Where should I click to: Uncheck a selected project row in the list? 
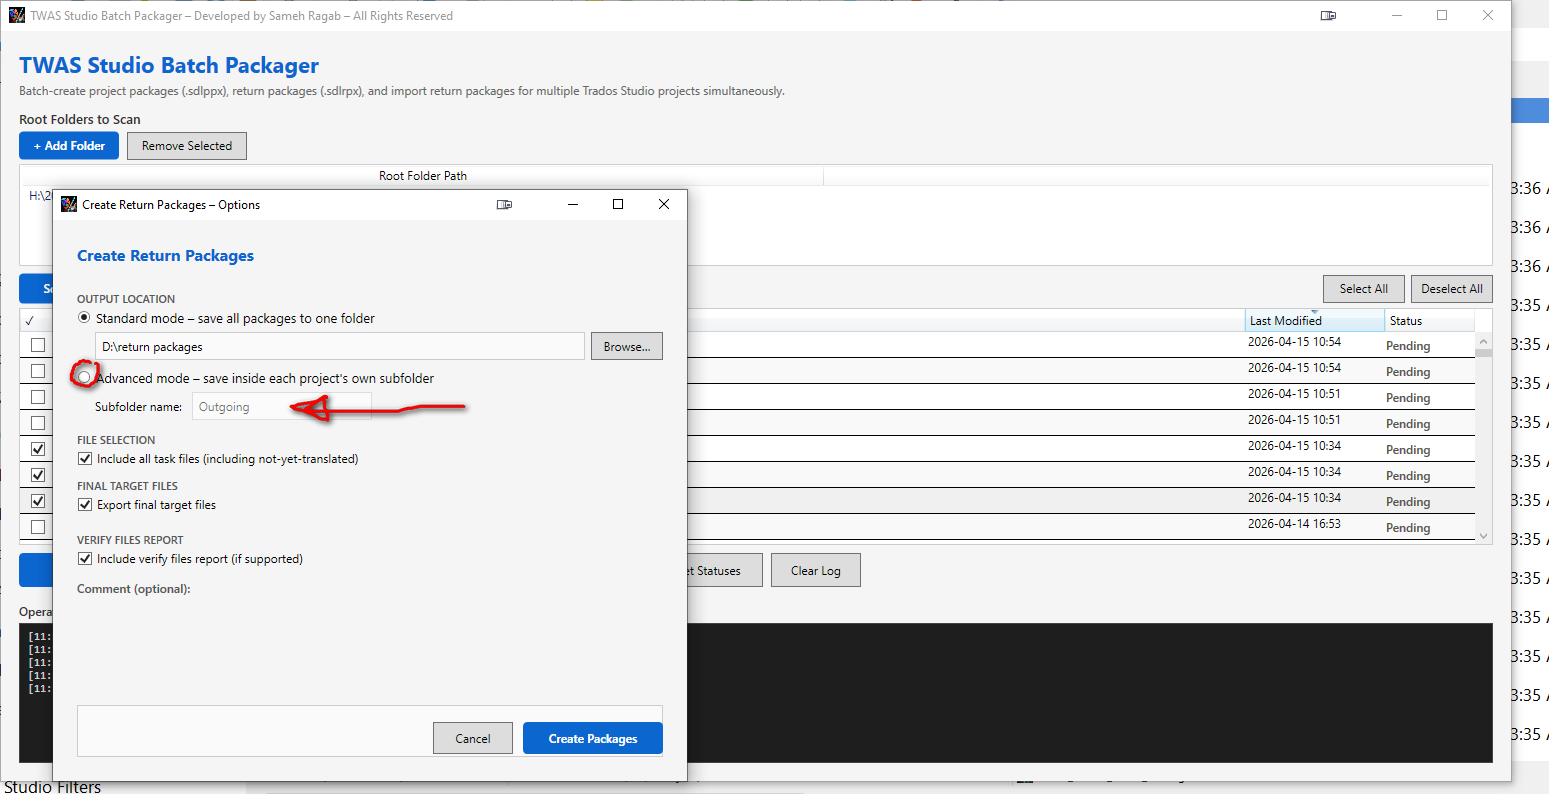pyautogui.click(x=36, y=448)
